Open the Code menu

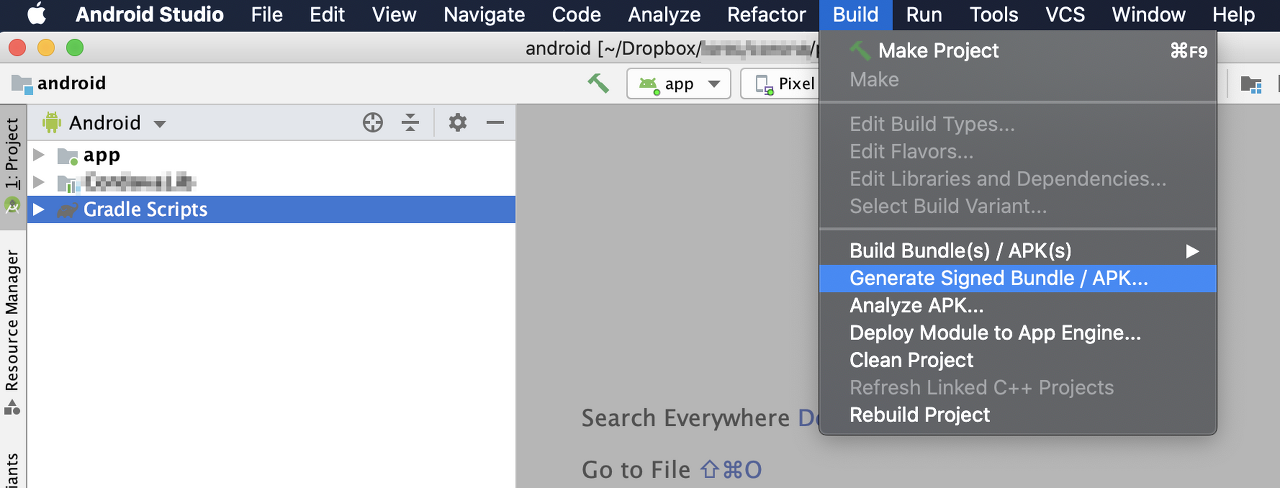click(577, 14)
